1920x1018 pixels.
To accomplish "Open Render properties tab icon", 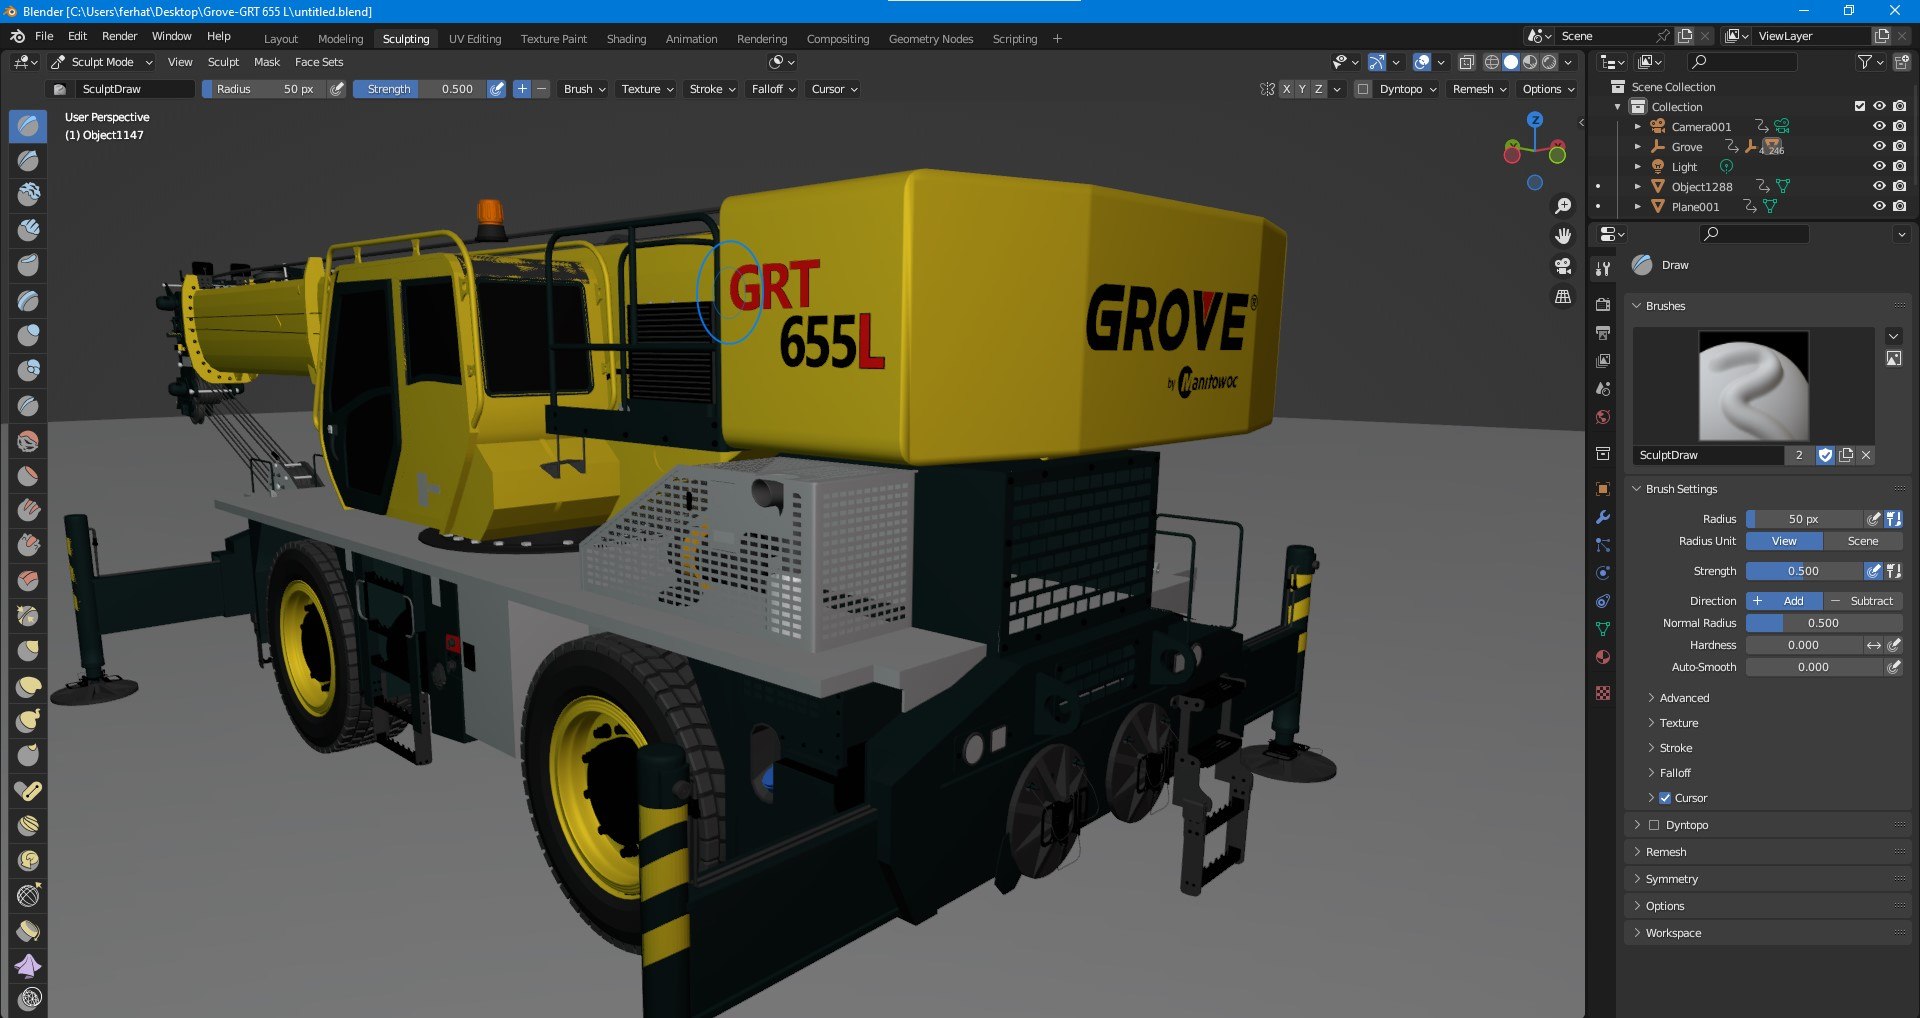I will [x=1603, y=304].
